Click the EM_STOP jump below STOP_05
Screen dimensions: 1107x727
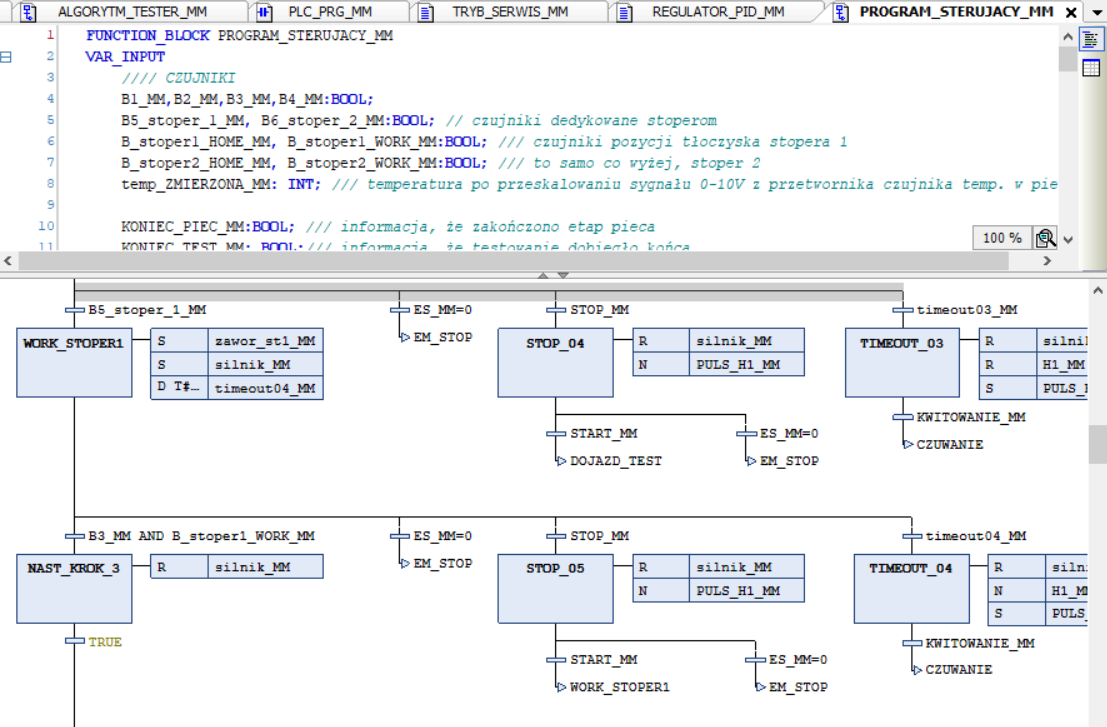pyautogui.click(x=792, y=687)
